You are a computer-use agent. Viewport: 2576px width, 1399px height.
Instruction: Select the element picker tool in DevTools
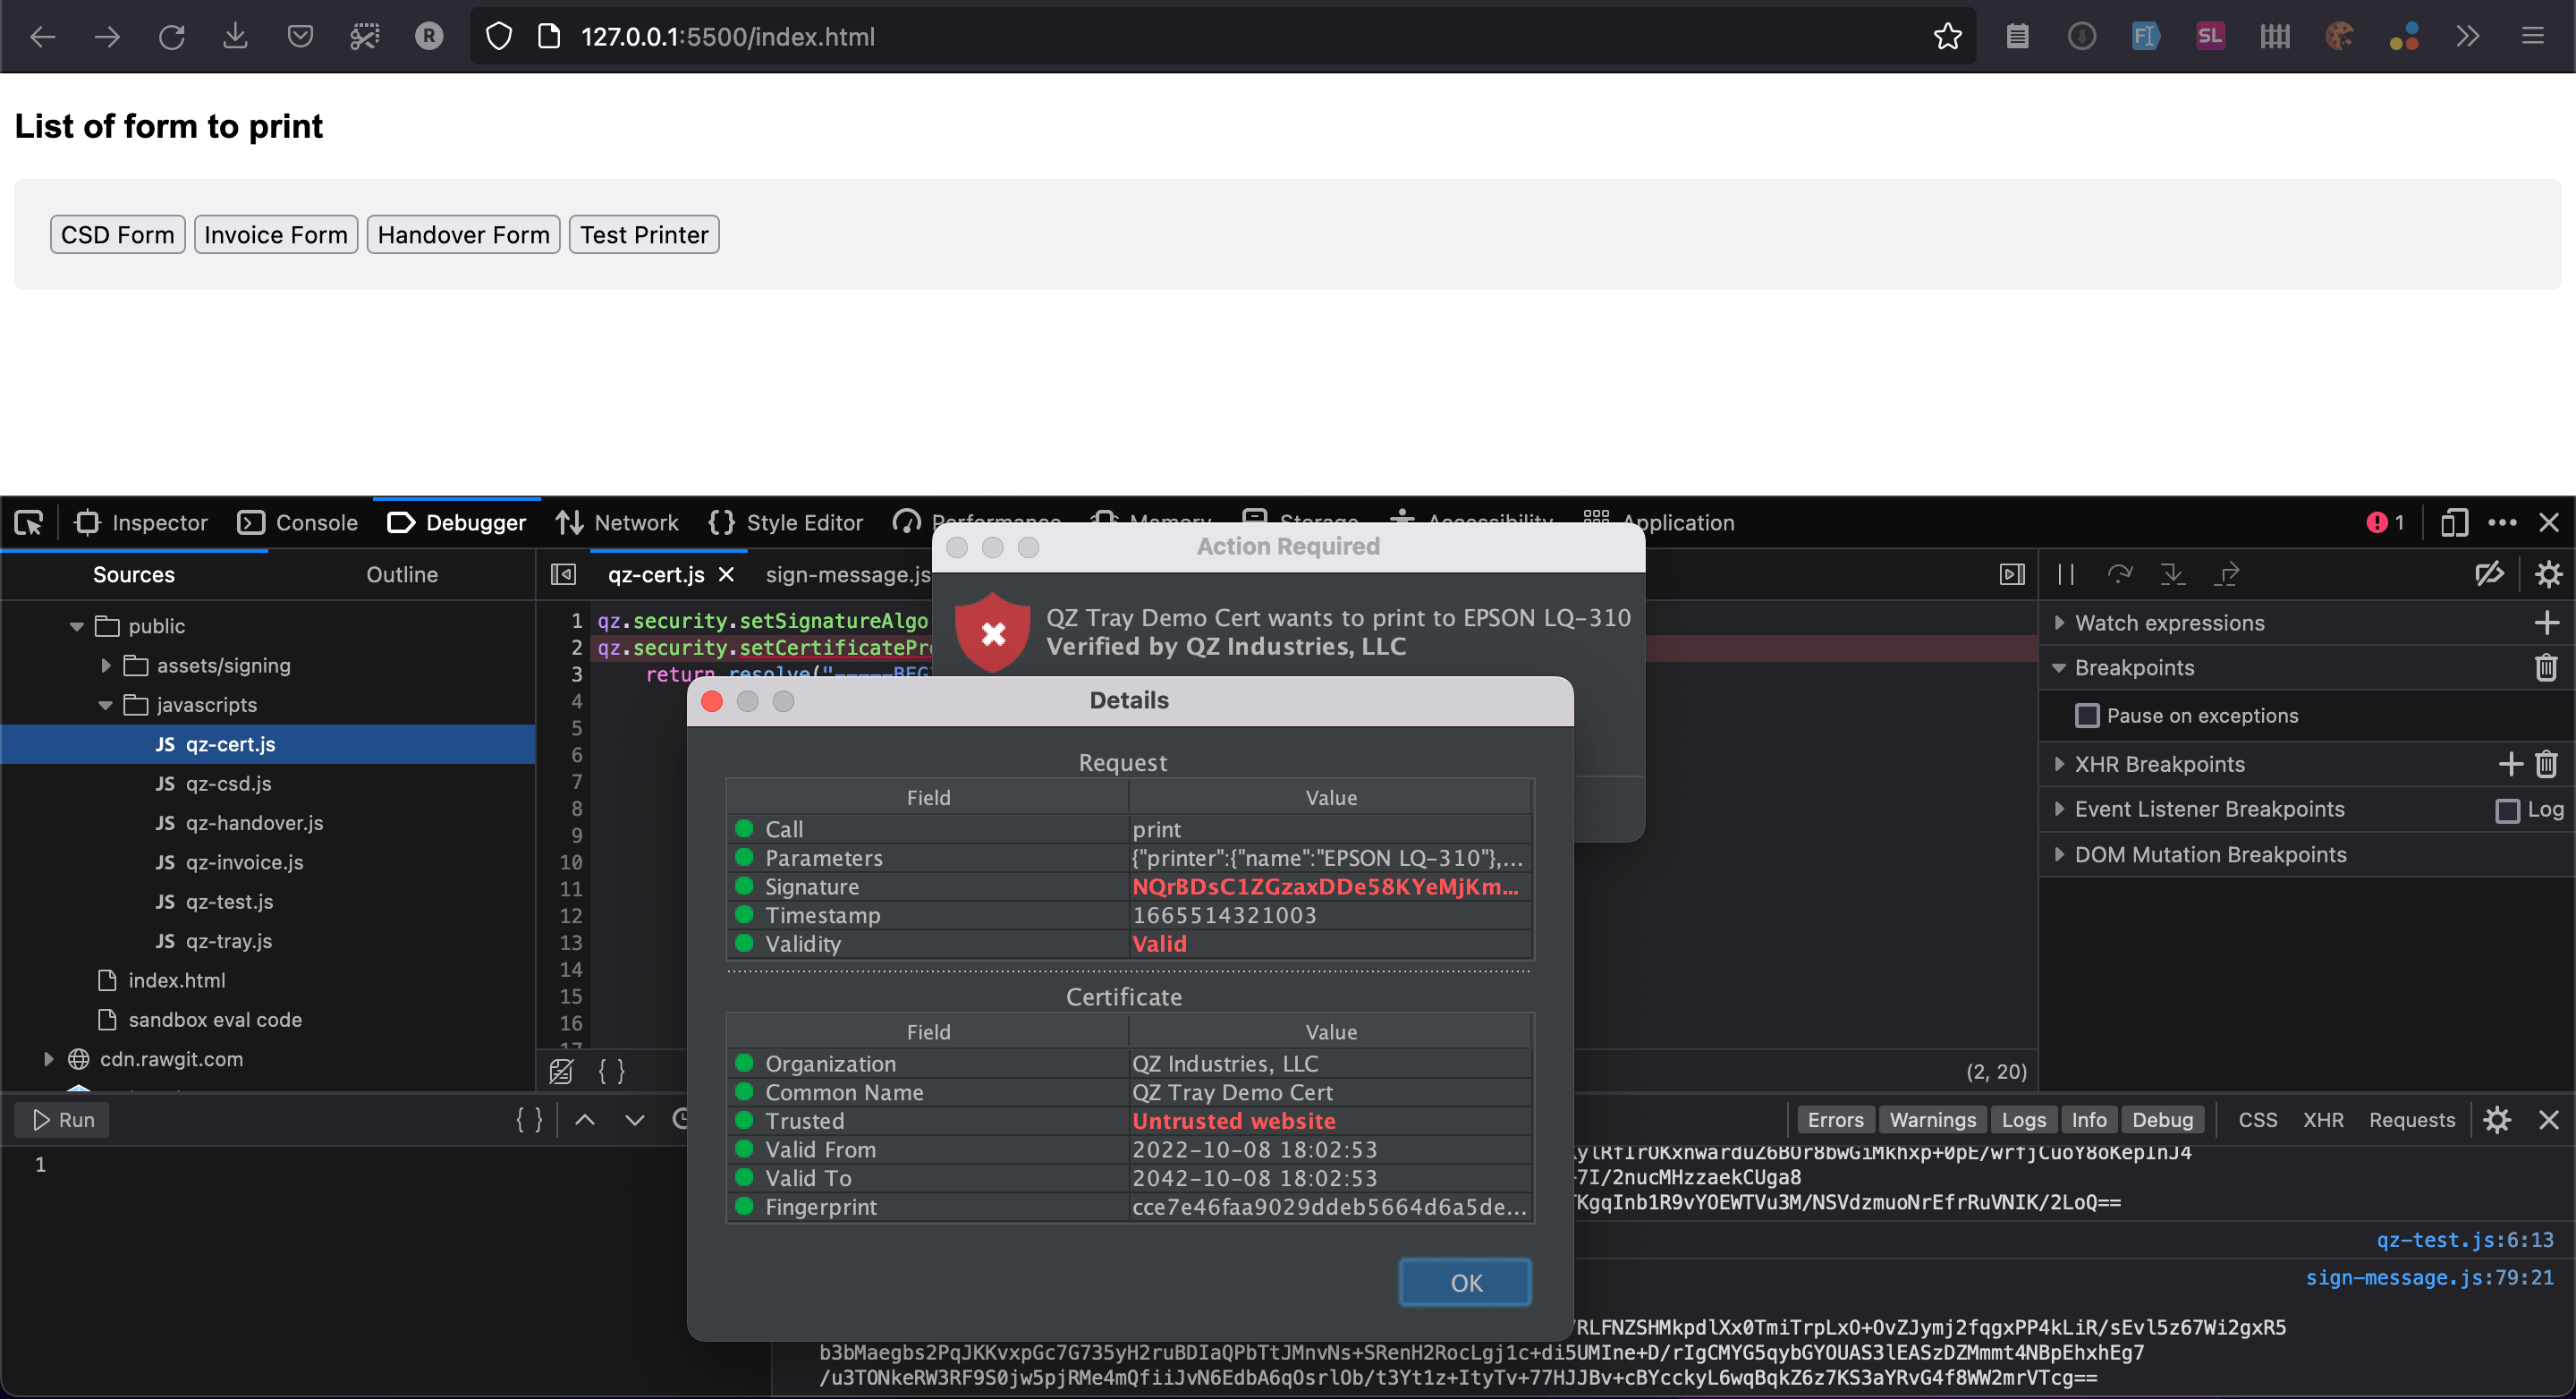point(27,522)
